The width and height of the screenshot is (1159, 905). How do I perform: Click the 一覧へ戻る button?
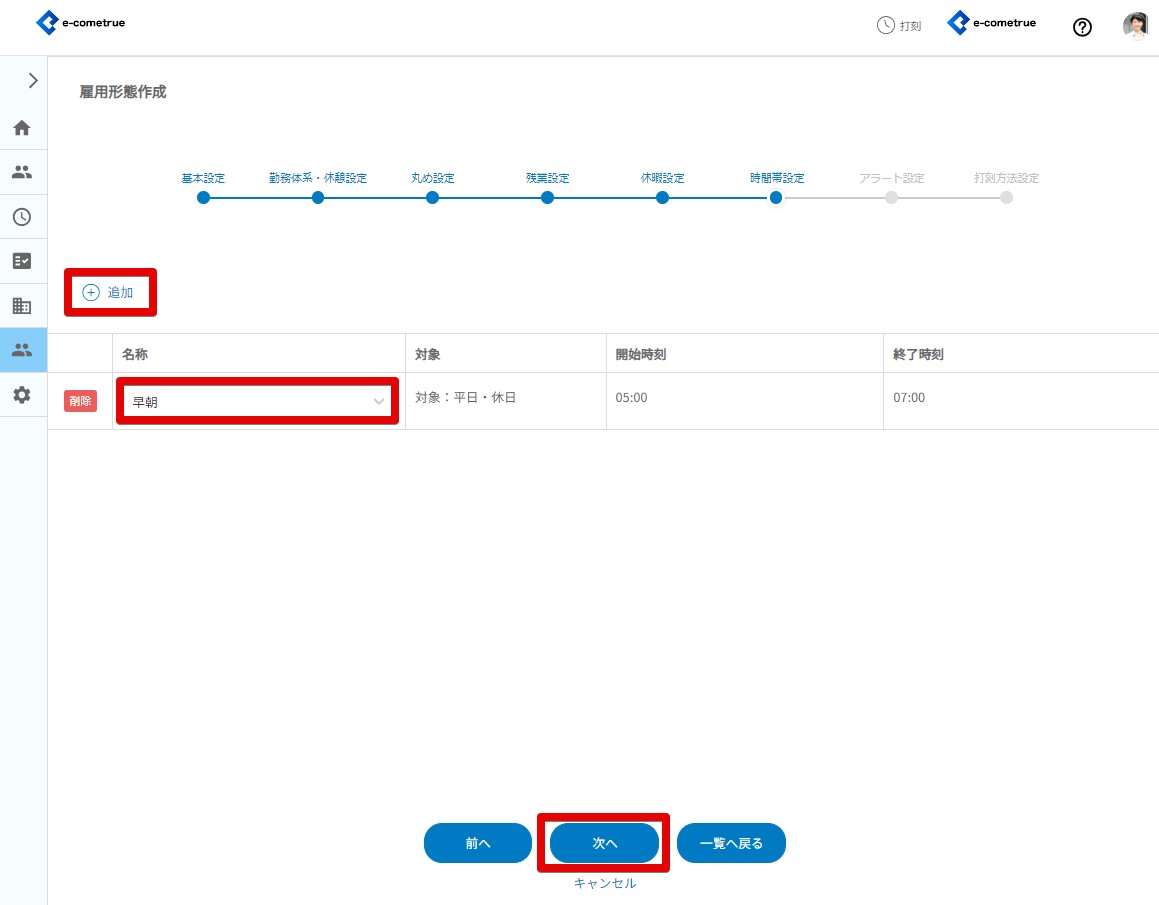(731, 843)
